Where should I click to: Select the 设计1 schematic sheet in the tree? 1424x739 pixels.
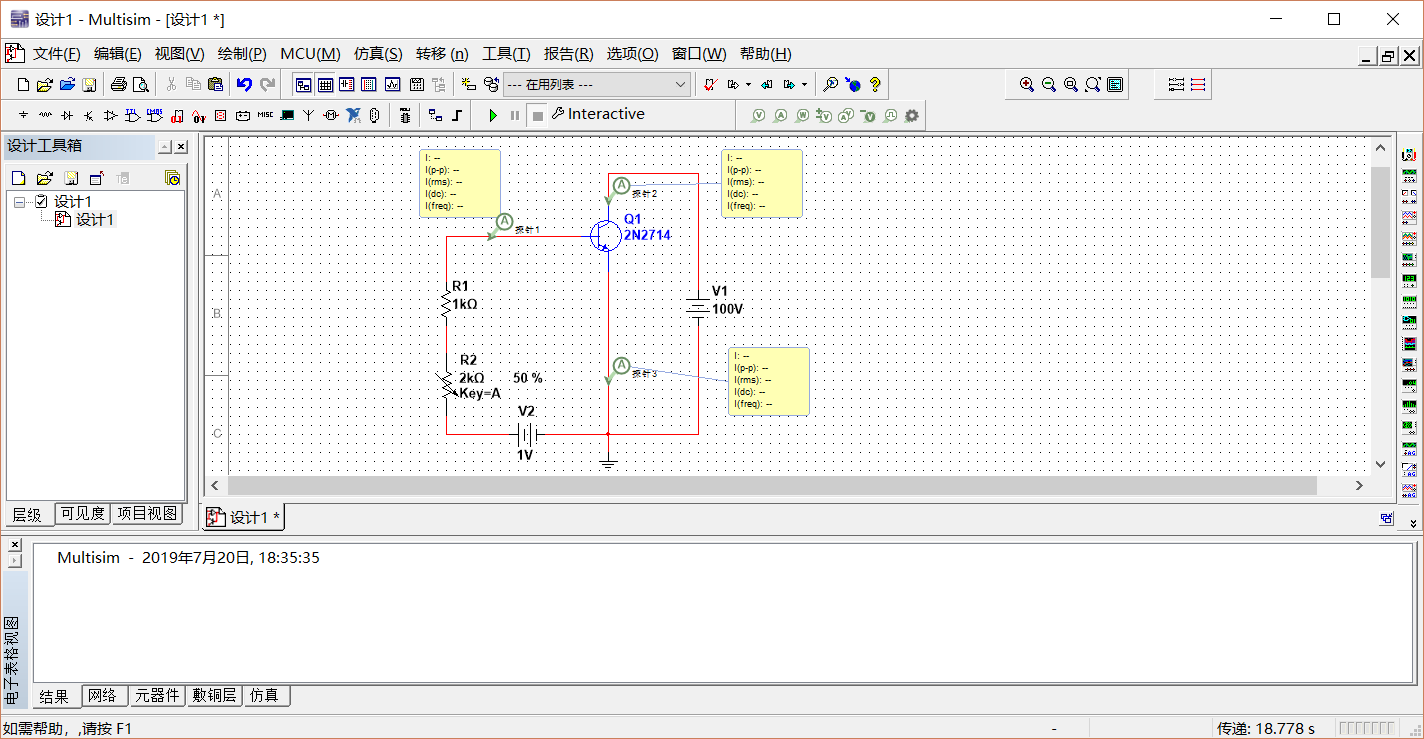pyautogui.click(x=95, y=220)
